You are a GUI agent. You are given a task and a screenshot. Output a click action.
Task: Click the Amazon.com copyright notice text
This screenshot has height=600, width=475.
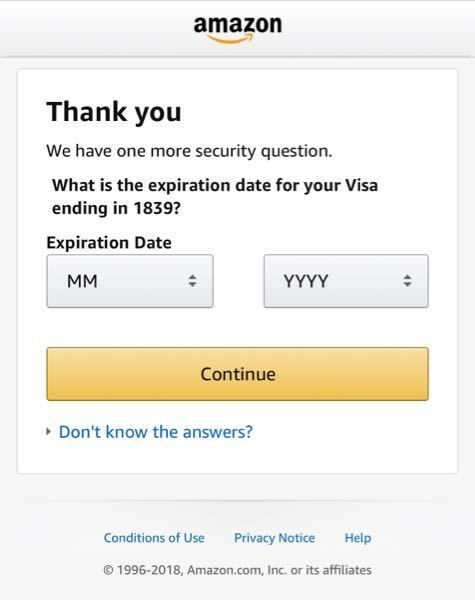tap(237, 570)
